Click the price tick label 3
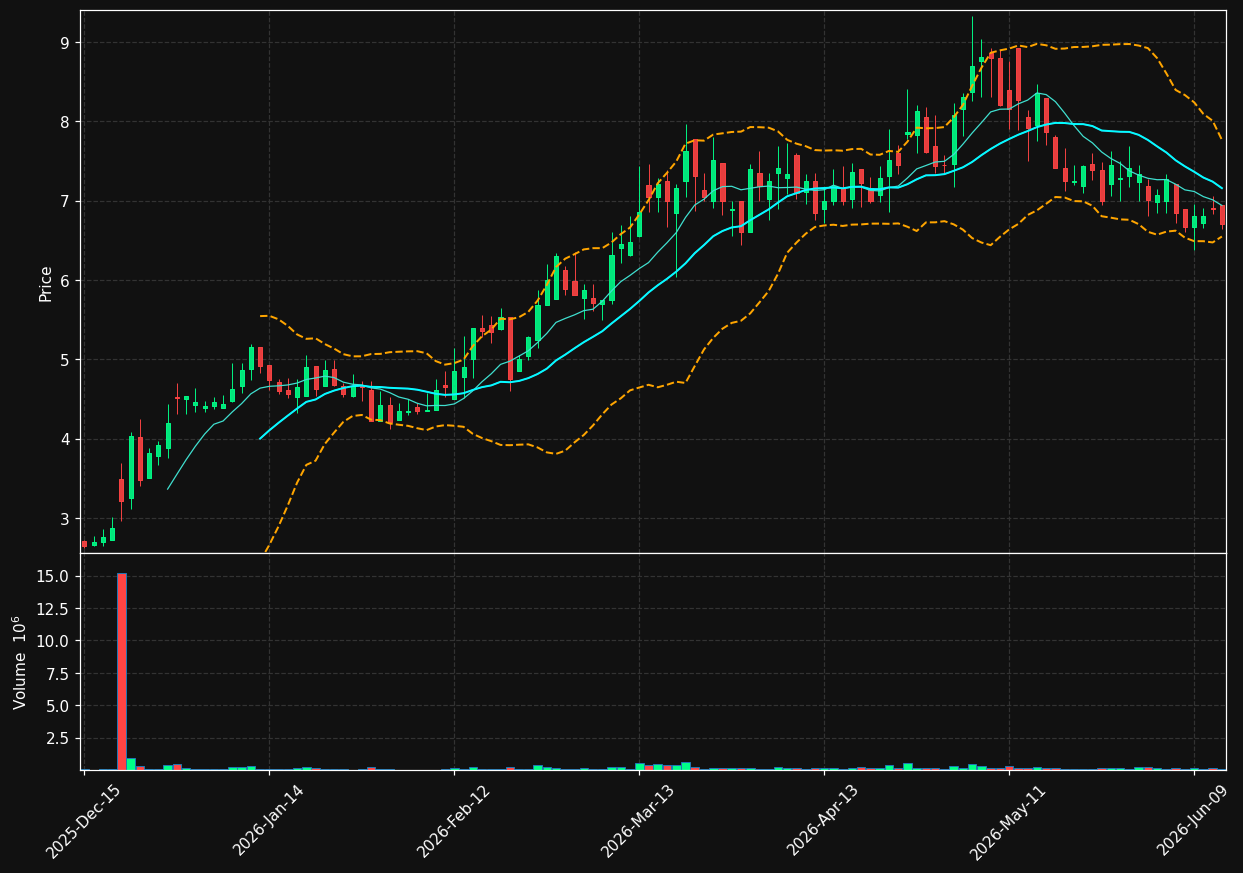This screenshot has height=873, width=1243. point(64,519)
